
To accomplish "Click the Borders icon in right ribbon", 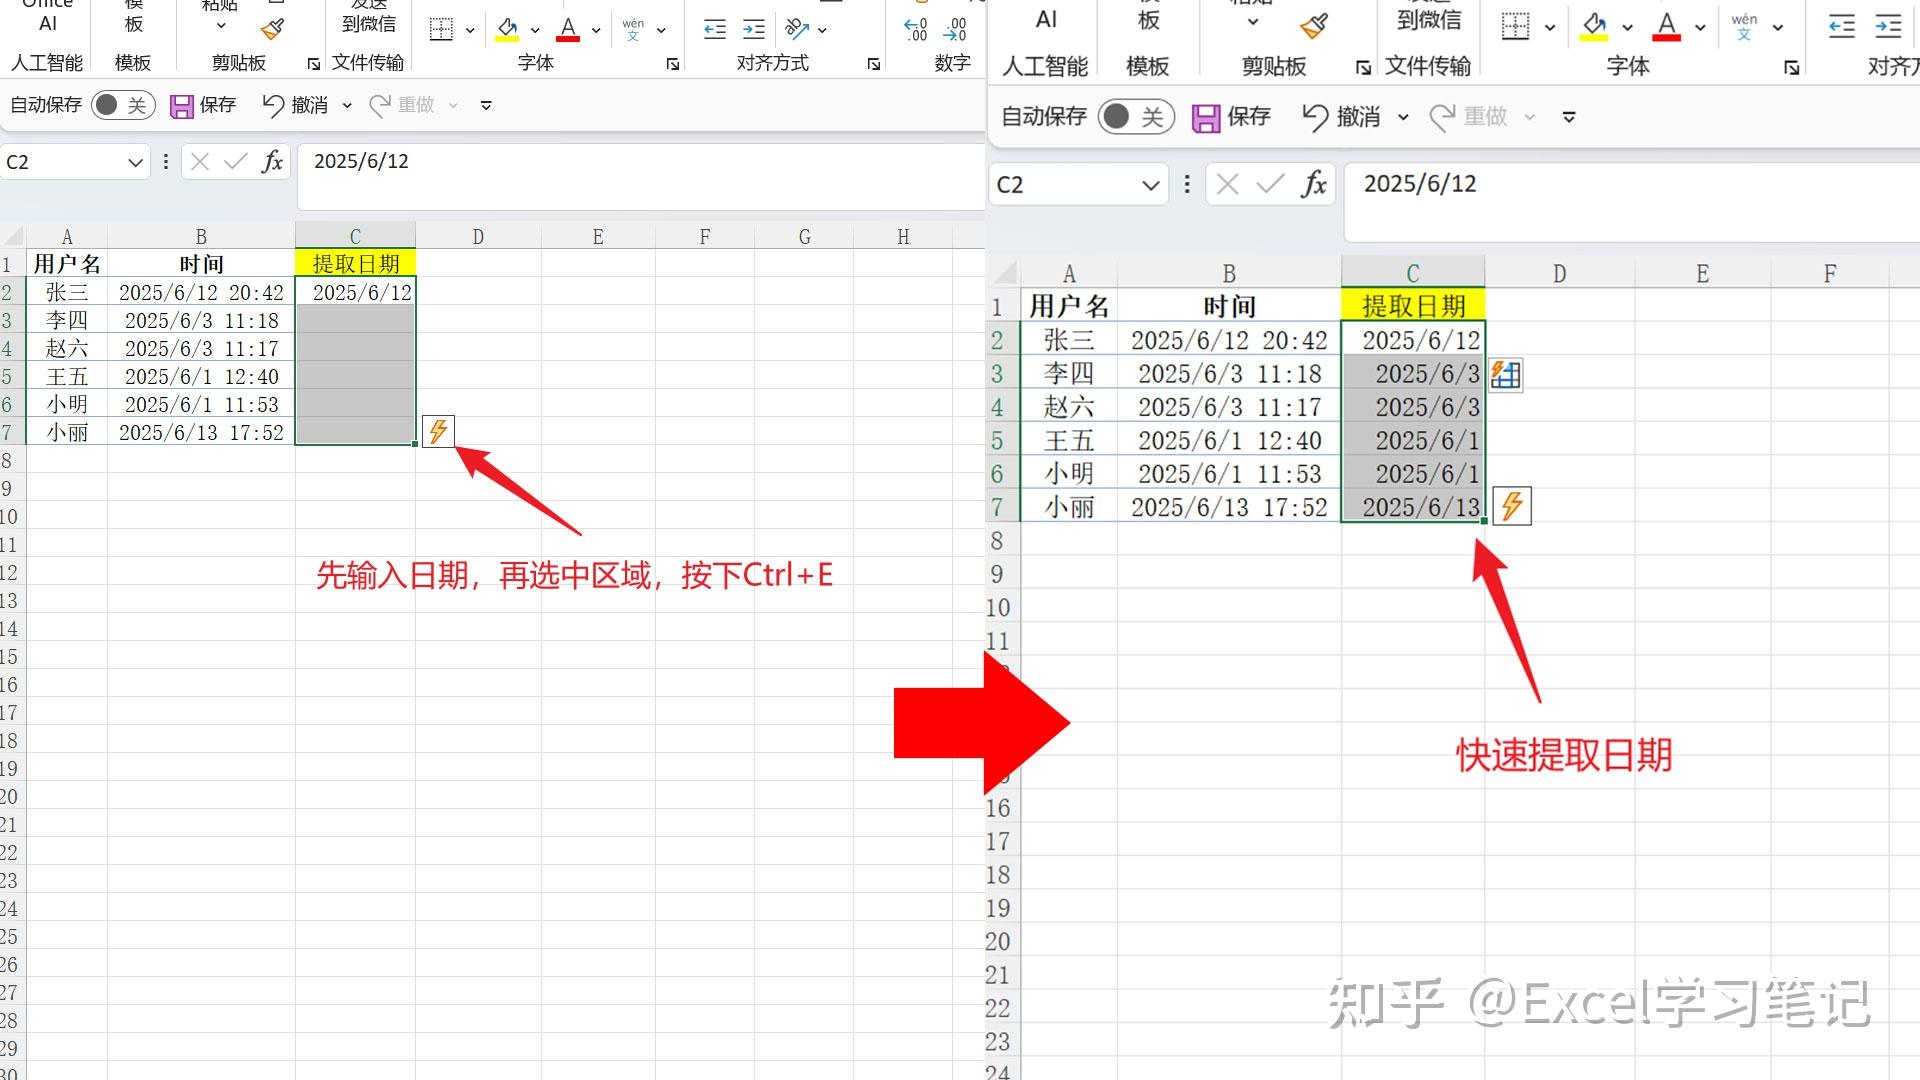I will [x=1515, y=27].
